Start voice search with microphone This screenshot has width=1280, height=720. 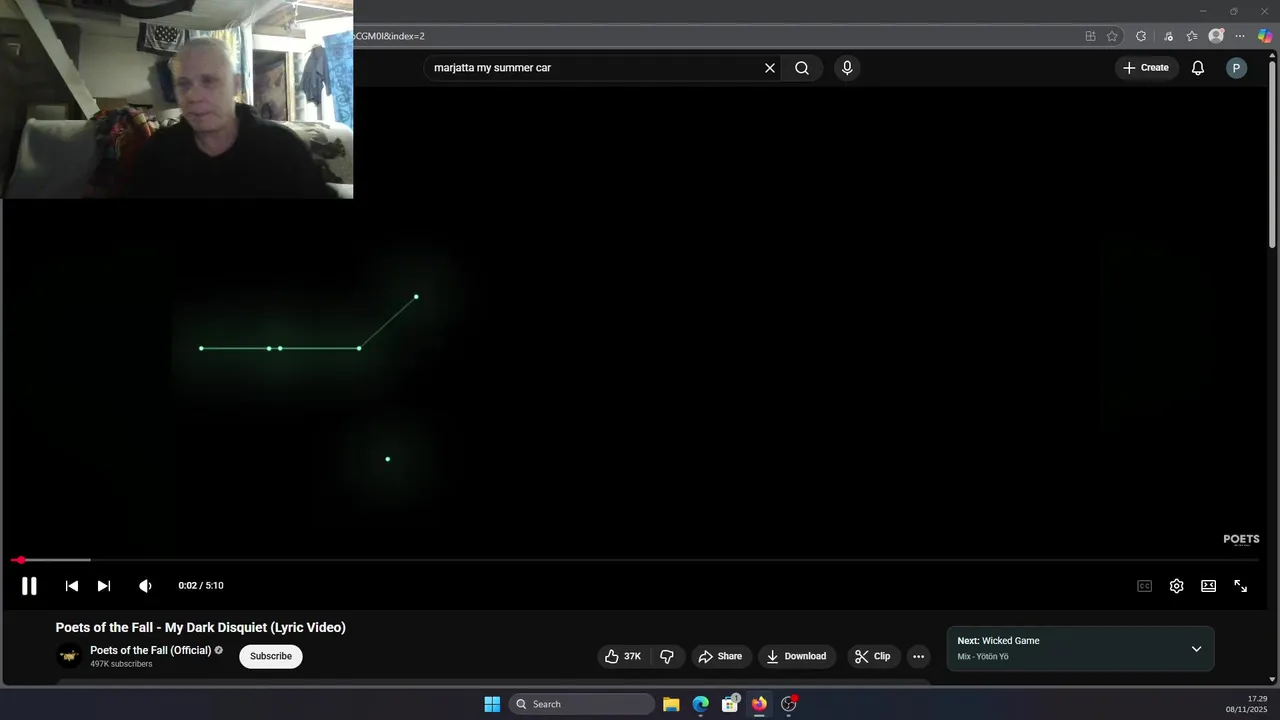[847, 68]
